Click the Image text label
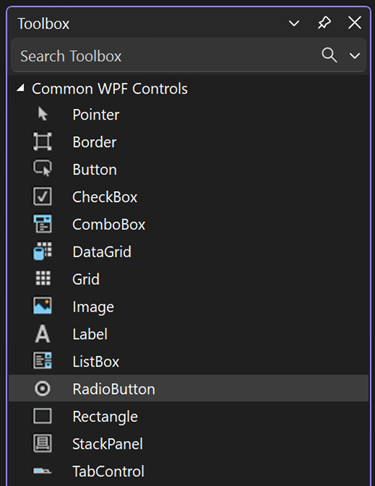 point(93,307)
